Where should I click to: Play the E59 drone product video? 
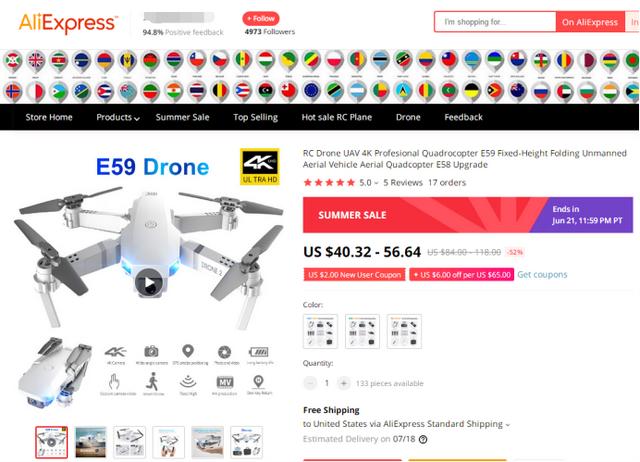[149, 282]
